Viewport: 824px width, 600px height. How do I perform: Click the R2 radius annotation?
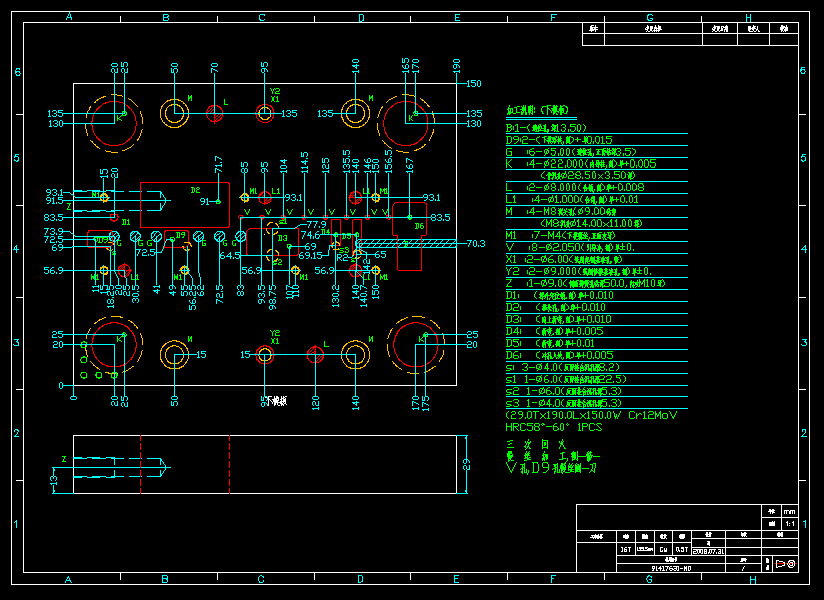tap(342, 257)
